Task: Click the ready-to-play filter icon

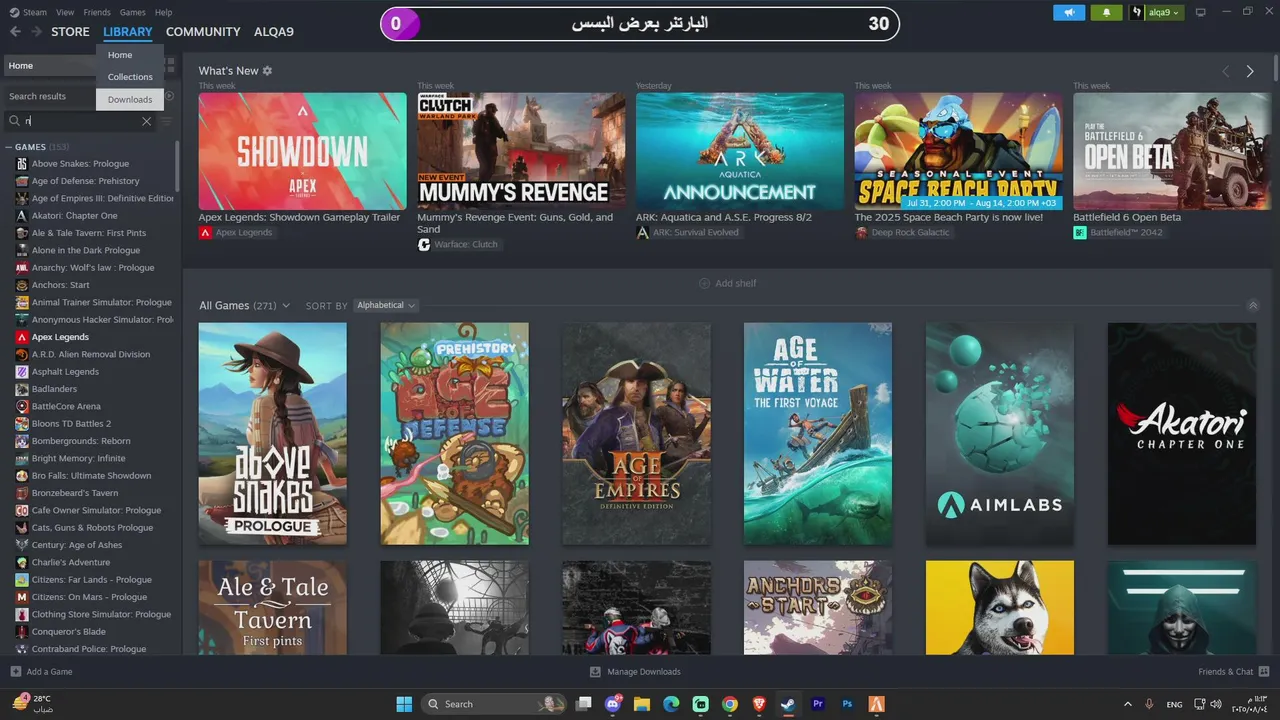Action: tap(169, 96)
